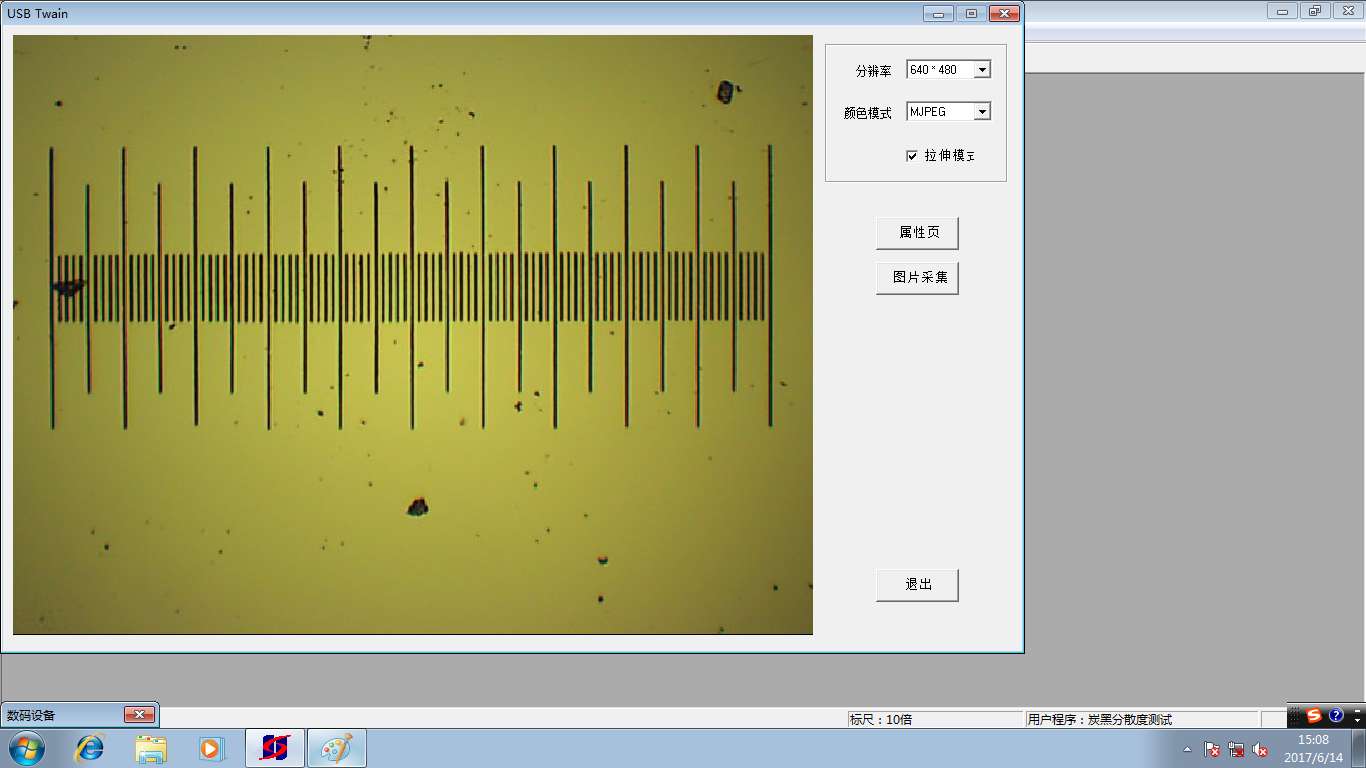
Task: Click the 属性页 properties button
Action: tap(917, 233)
